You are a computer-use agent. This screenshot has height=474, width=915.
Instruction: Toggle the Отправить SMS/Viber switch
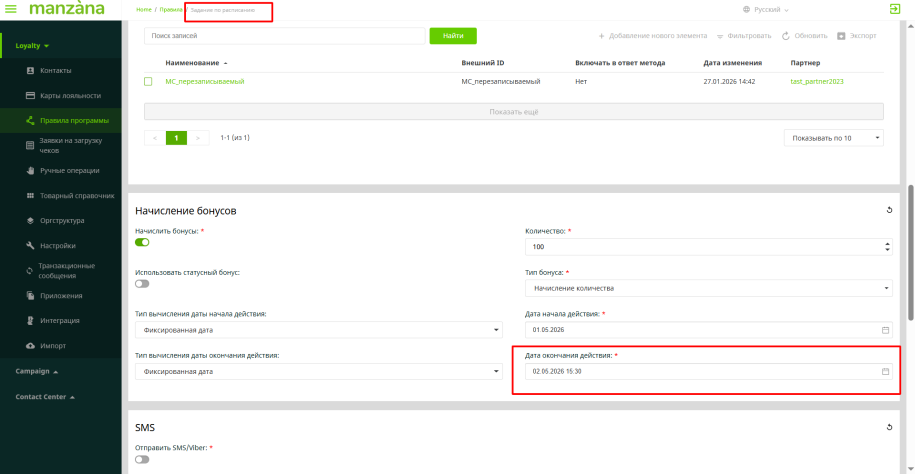(x=142, y=459)
